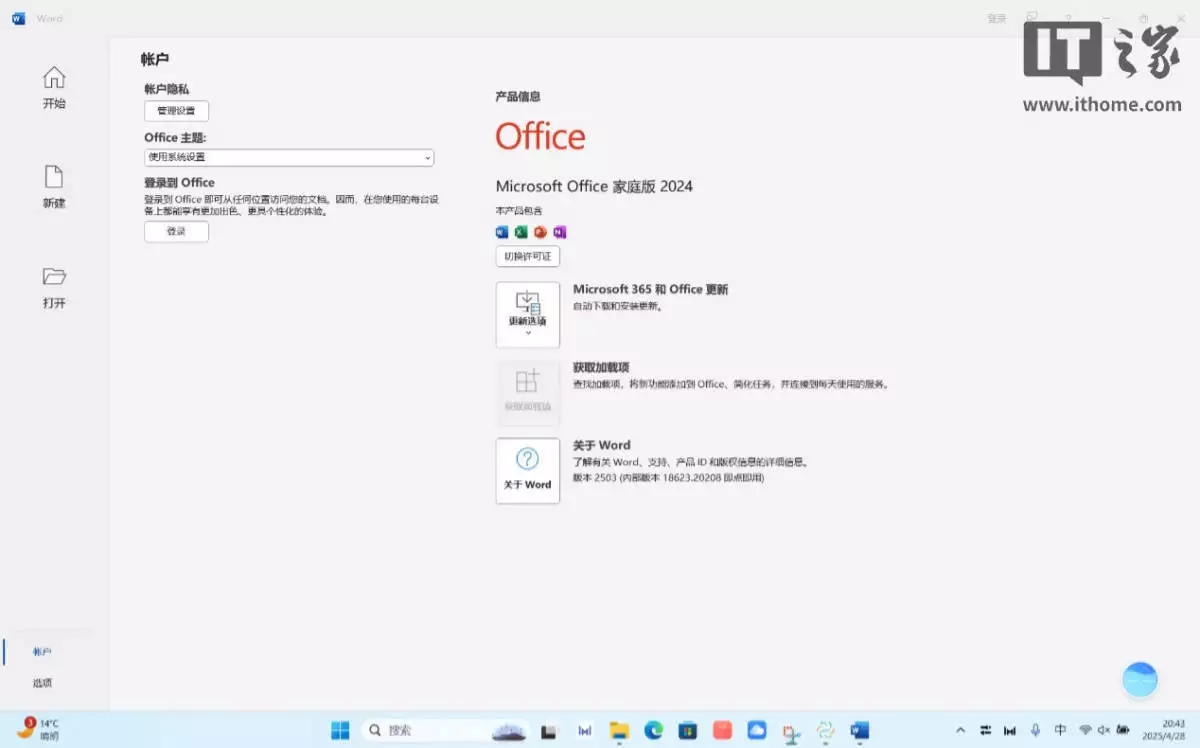Click the blue floating circle icon

point(1140,680)
